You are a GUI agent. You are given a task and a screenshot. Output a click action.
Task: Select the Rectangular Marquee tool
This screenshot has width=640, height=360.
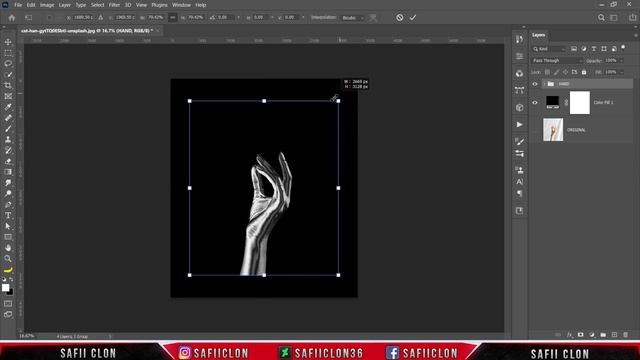click(8, 53)
